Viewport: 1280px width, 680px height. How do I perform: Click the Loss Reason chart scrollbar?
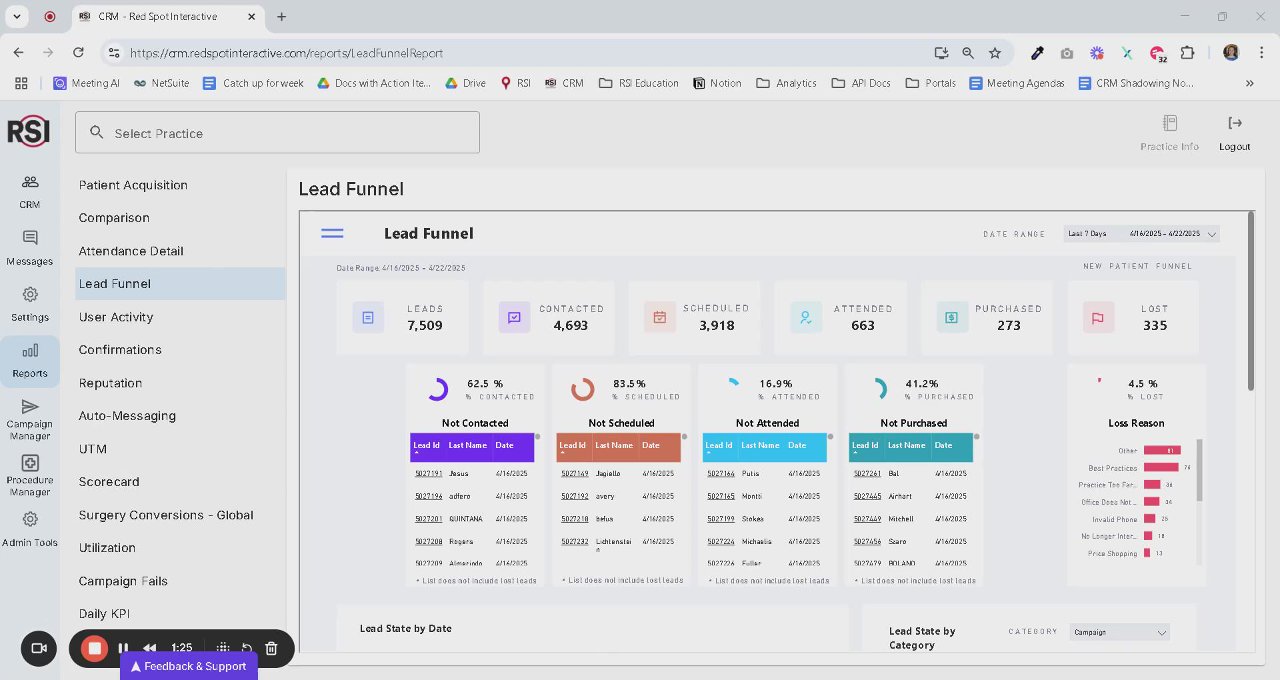coord(1199,470)
